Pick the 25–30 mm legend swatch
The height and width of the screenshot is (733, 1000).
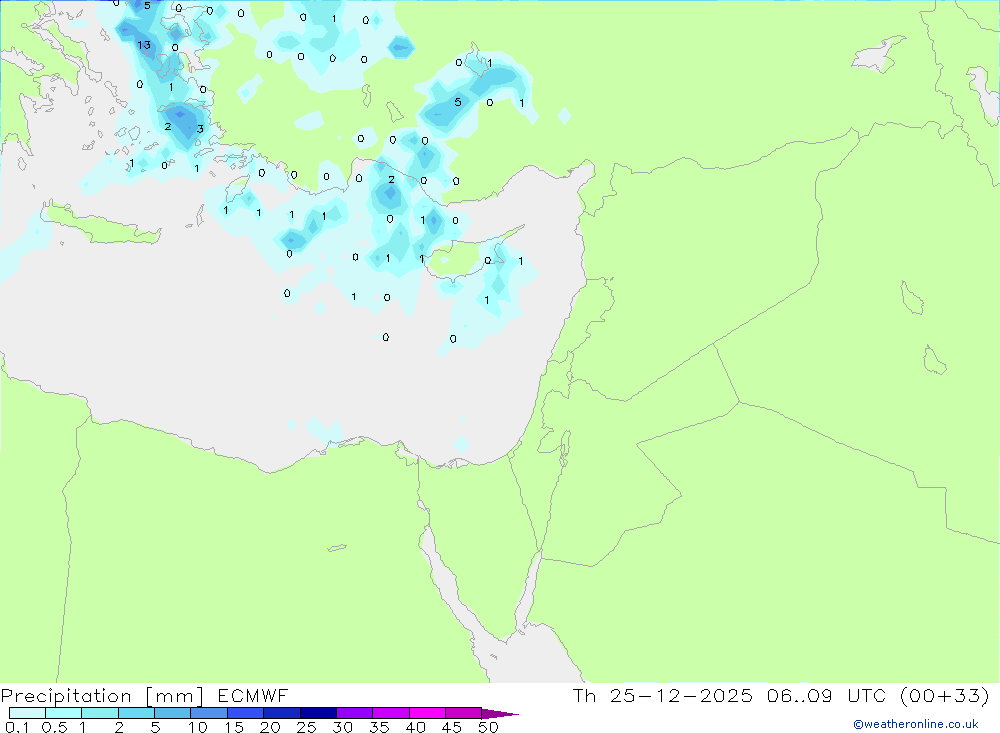(x=318, y=713)
